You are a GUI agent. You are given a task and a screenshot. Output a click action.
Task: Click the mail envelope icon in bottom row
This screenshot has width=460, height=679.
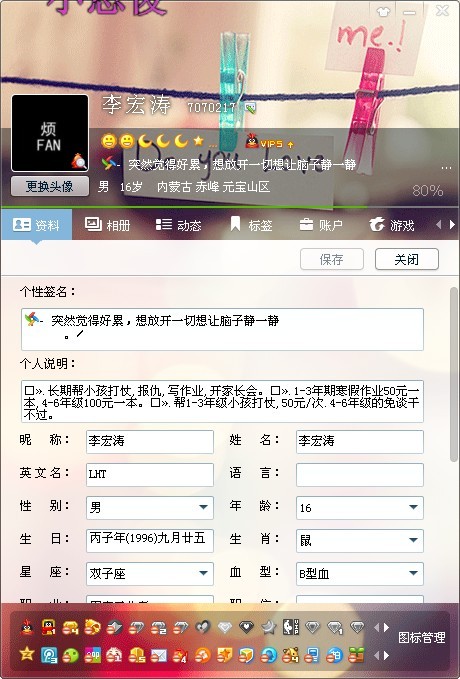(159, 655)
